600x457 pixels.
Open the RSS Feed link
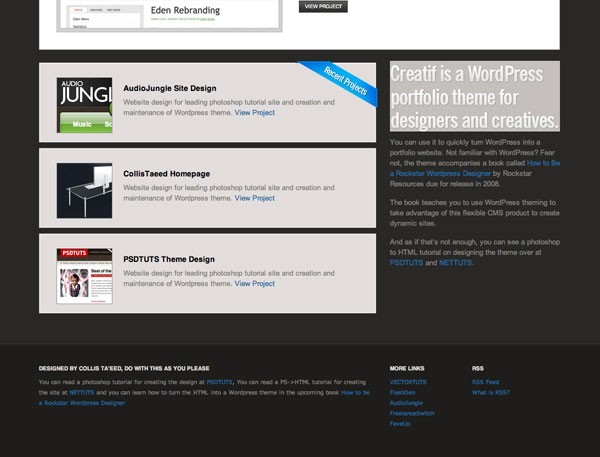click(x=485, y=382)
